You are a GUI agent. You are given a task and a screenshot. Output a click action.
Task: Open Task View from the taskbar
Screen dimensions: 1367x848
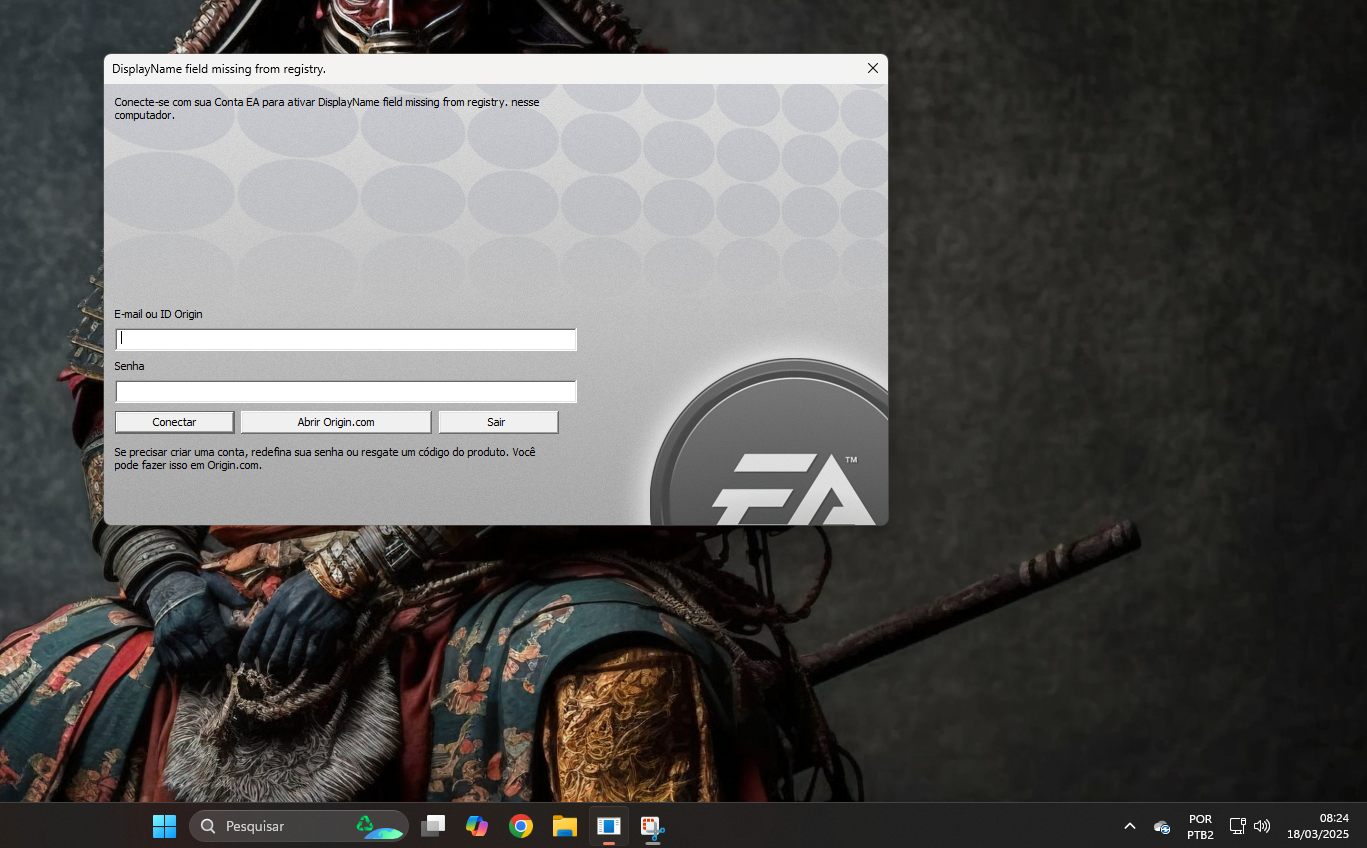(433, 826)
